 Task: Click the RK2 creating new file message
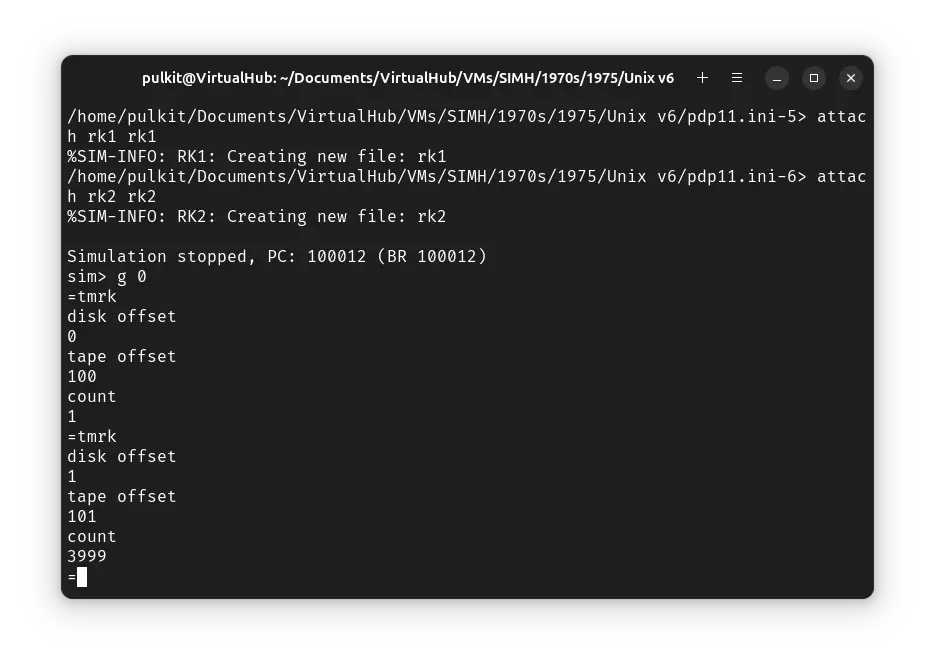tap(256, 217)
